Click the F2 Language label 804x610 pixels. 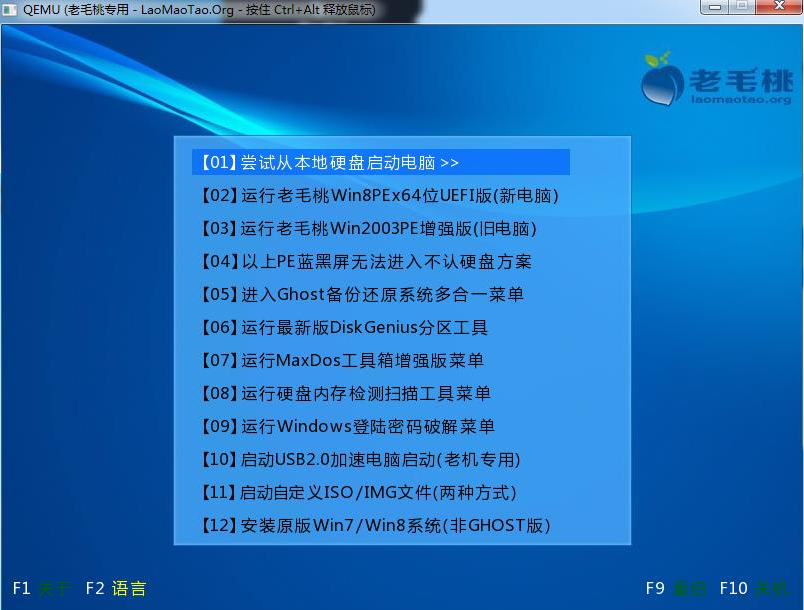pyautogui.click(x=116, y=588)
